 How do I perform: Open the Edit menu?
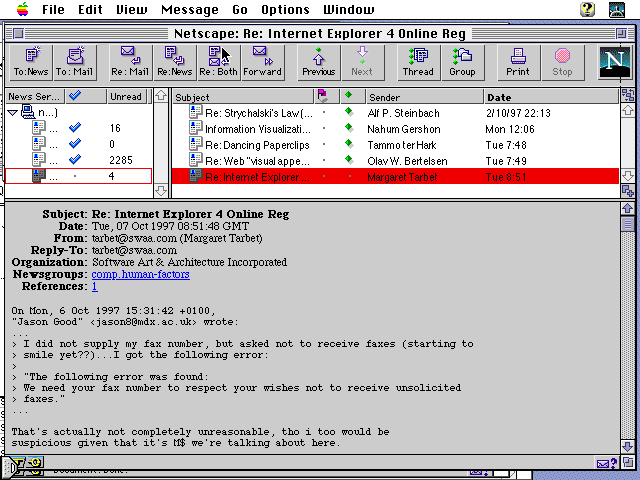click(x=90, y=9)
